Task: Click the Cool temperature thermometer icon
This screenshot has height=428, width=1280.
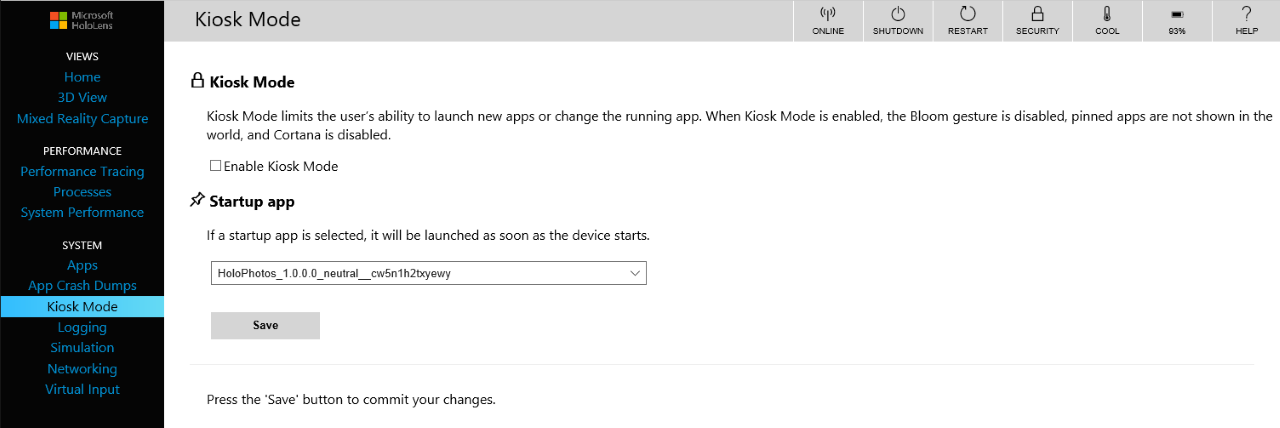Action: [x=1107, y=15]
